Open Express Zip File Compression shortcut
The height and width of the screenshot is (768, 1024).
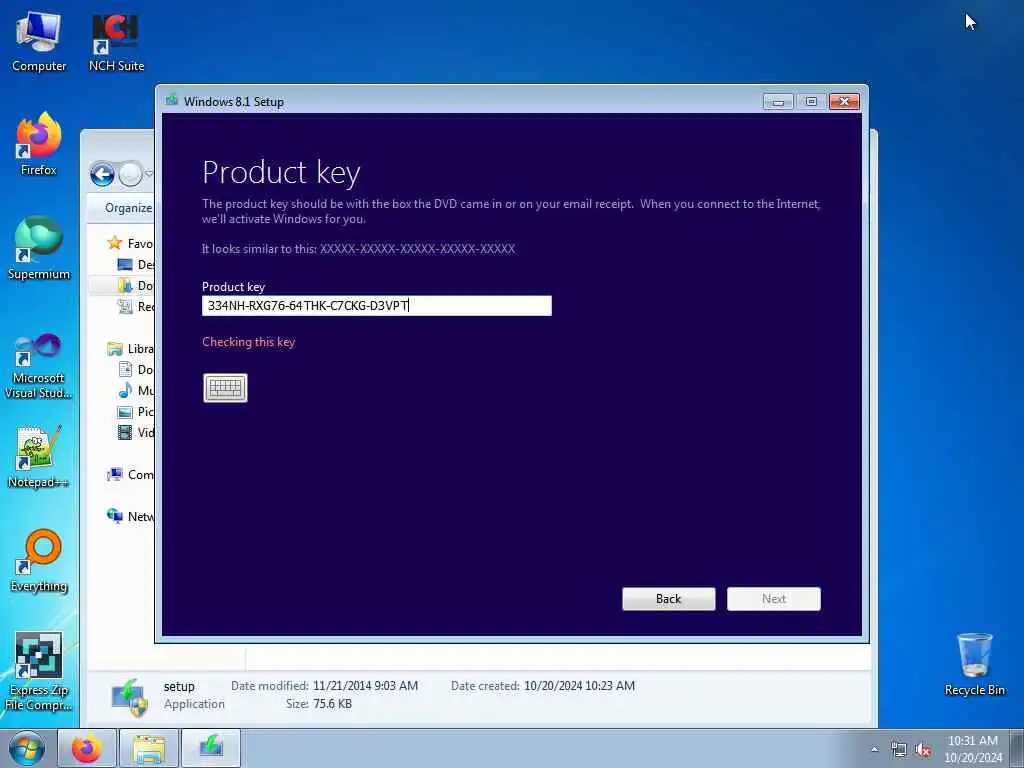[39, 672]
